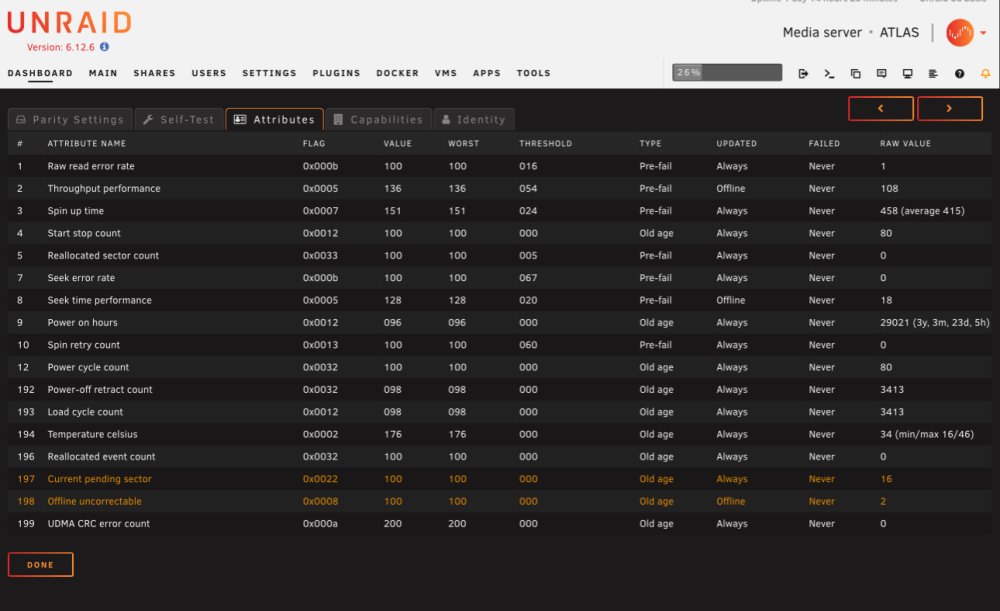Open the terminal icon
This screenshot has width=1000, height=611.
pos(829,73)
